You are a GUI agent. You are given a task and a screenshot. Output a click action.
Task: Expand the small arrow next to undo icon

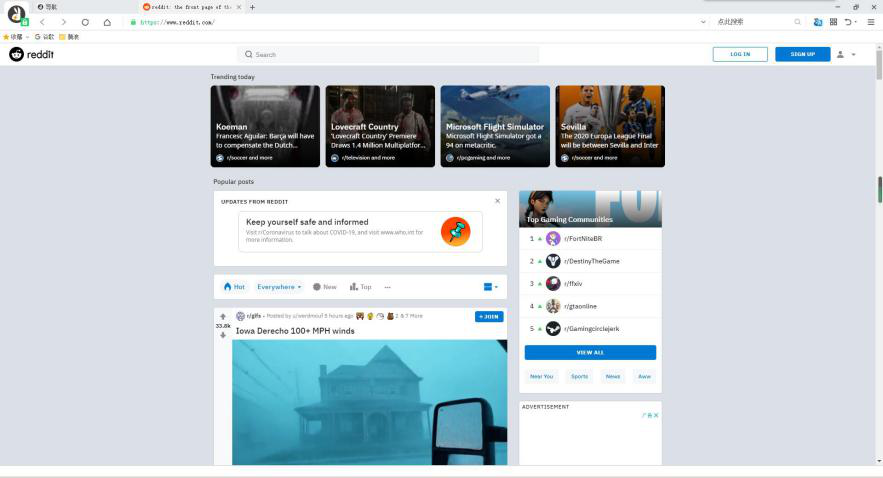(x=856, y=22)
